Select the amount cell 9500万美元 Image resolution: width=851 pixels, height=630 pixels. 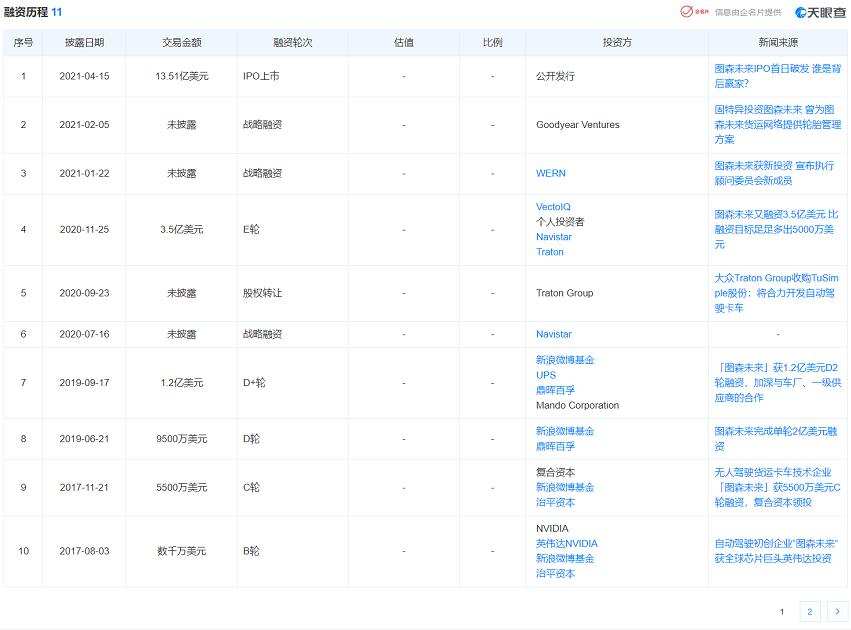[181, 438]
